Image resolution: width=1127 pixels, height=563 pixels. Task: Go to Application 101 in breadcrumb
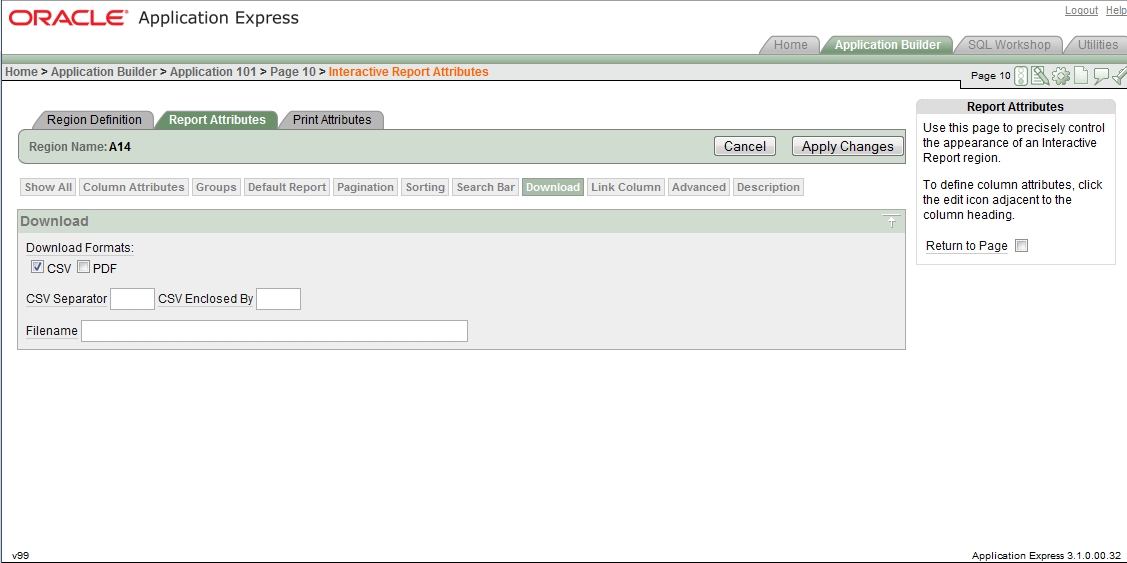(x=214, y=72)
